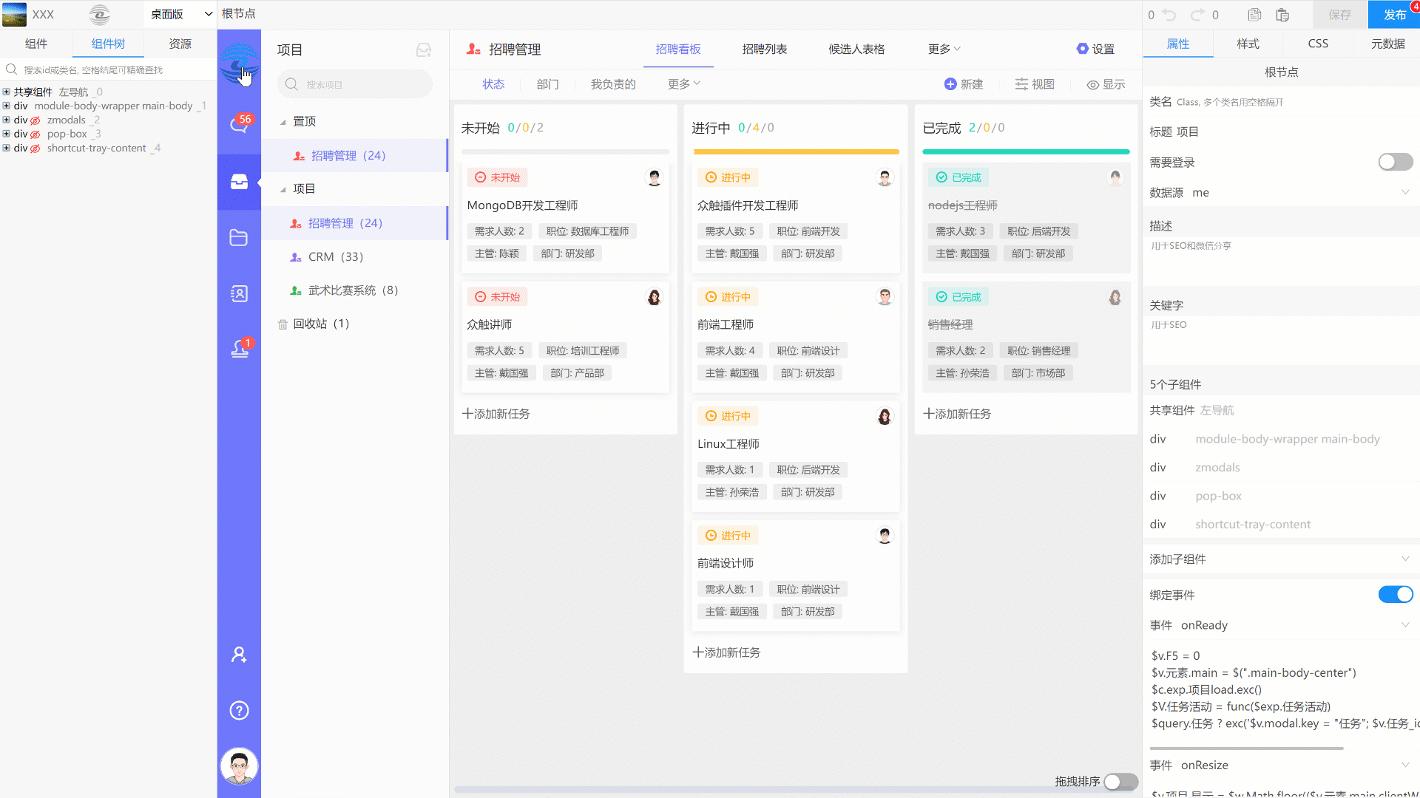
Task: Click the component tree search field
Action: point(108,70)
